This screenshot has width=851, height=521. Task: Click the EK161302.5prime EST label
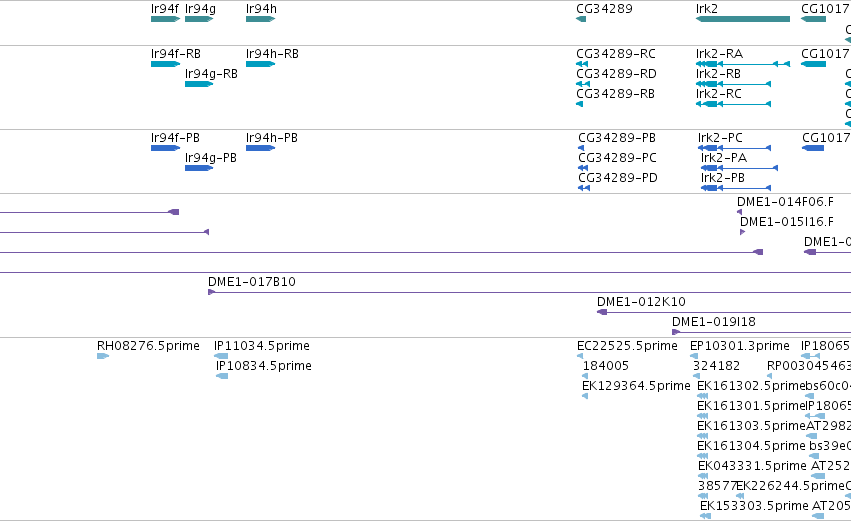(x=751, y=386)
